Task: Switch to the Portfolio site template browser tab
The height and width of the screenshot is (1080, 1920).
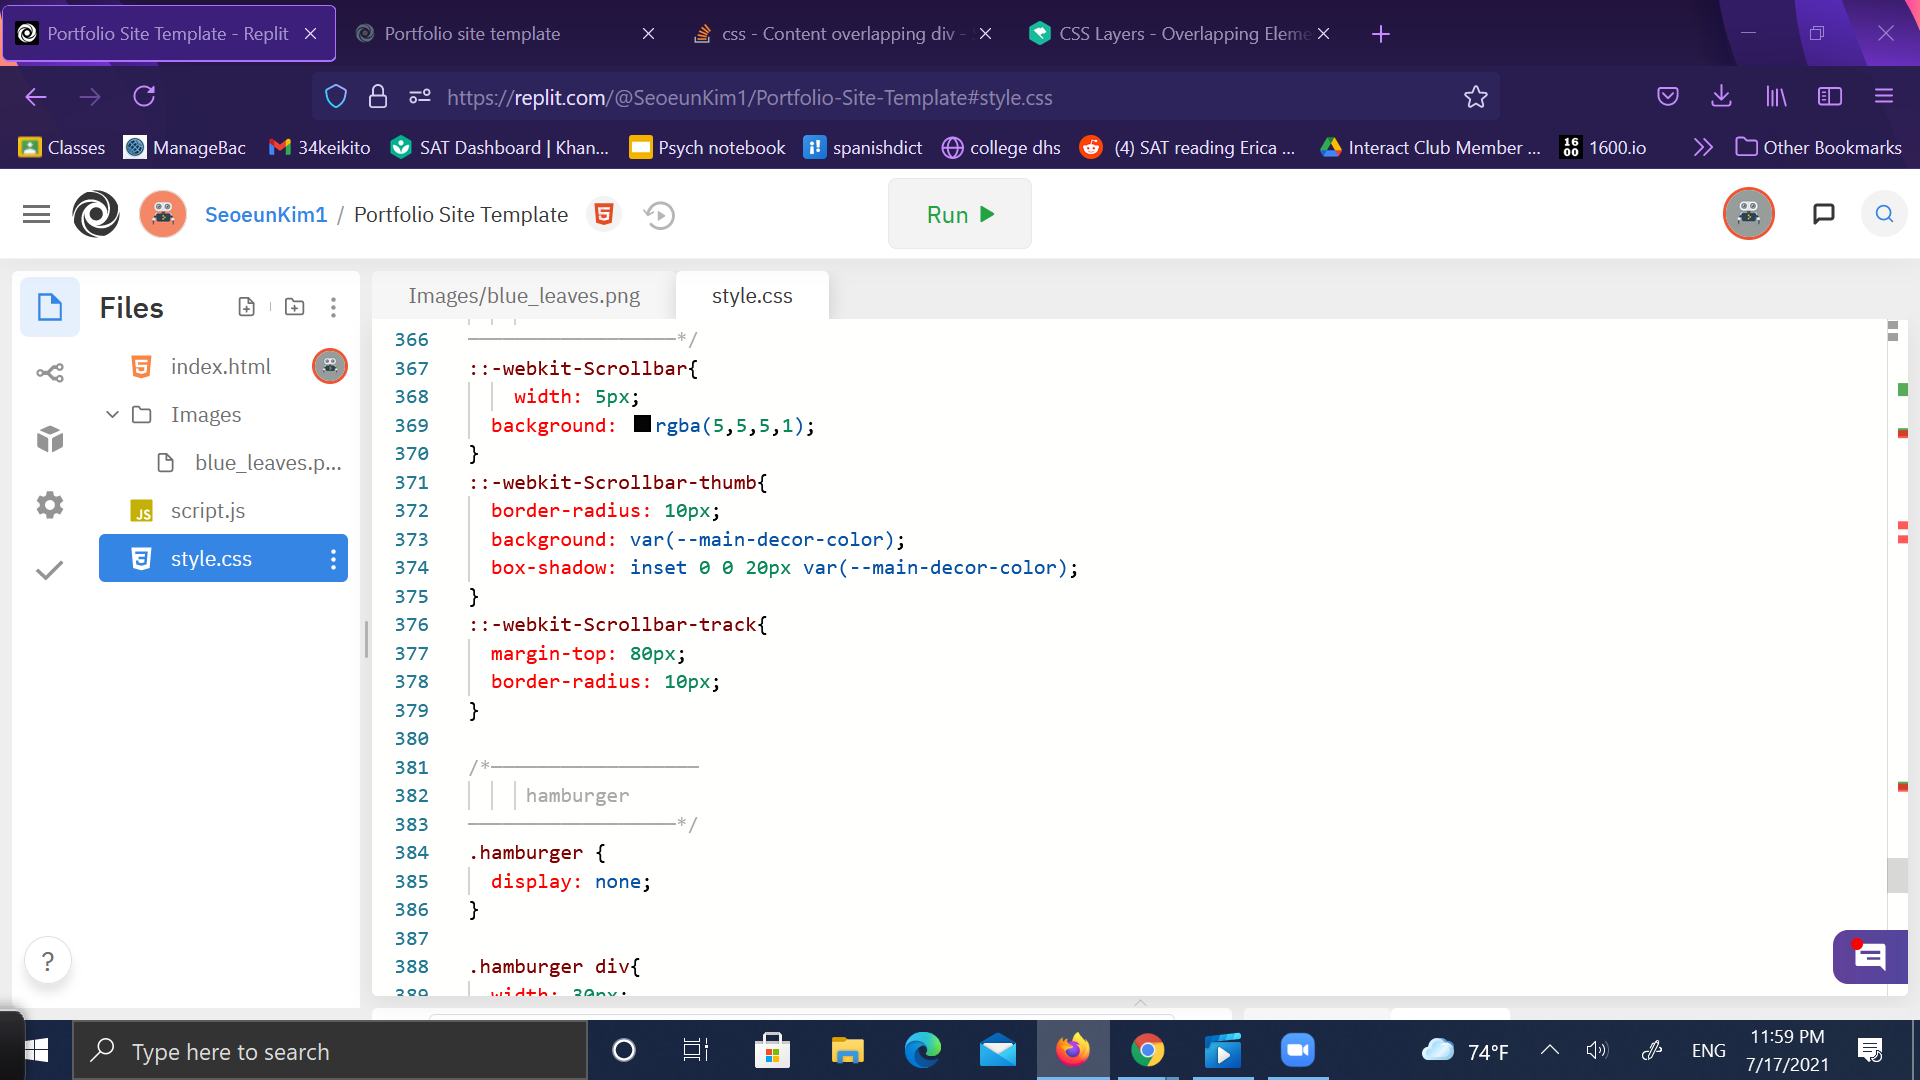Action: (472, 33)
